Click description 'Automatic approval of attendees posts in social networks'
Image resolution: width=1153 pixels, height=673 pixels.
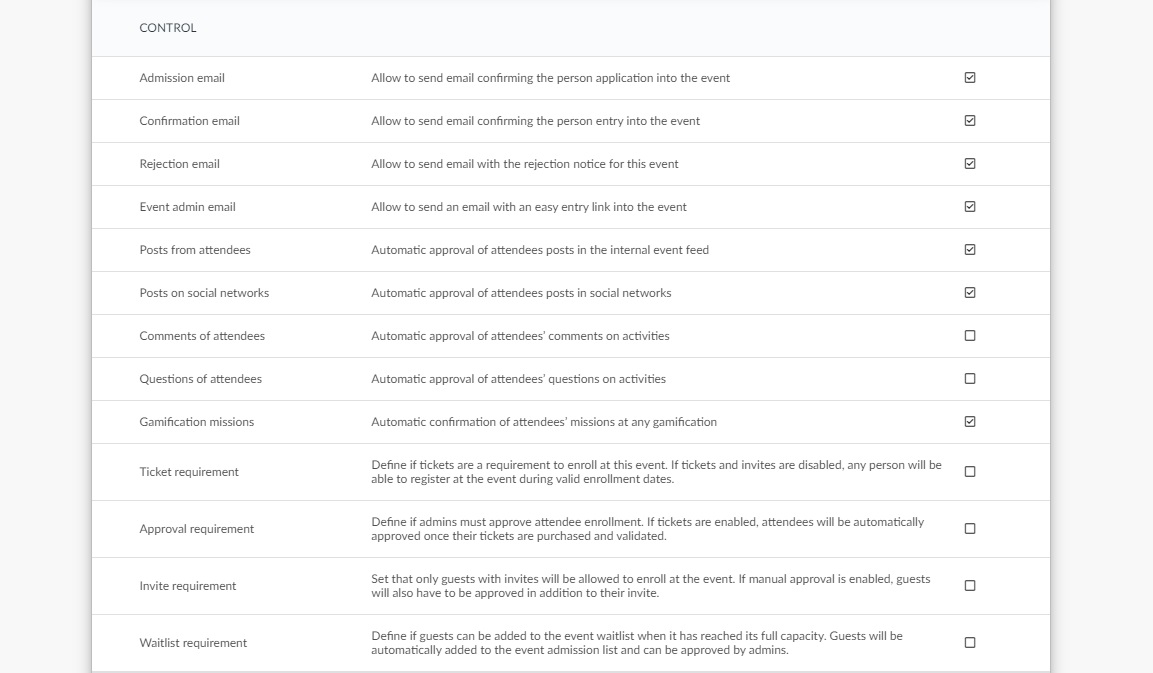pyautogui.click(x=521, y=293)
